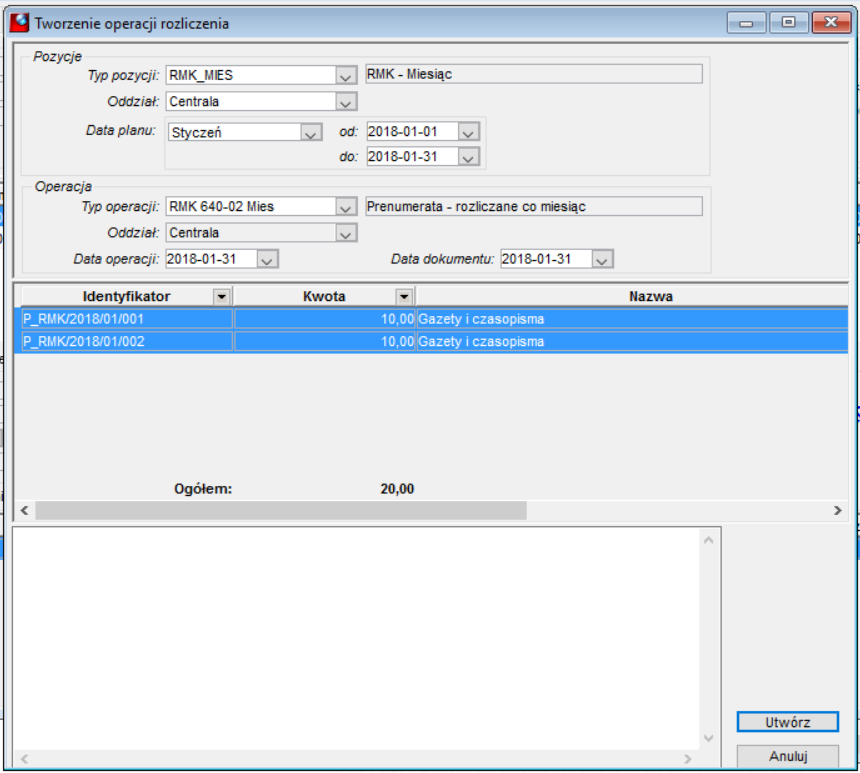Open the Typ pozycji dropdown RMK_MIES

click(346, 75)
